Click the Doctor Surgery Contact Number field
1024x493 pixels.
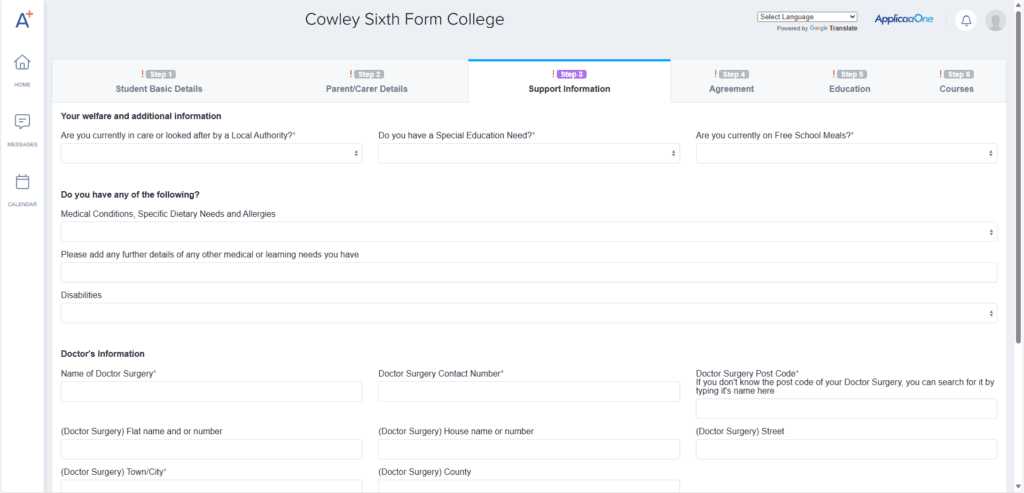click(x=528, y=392)
